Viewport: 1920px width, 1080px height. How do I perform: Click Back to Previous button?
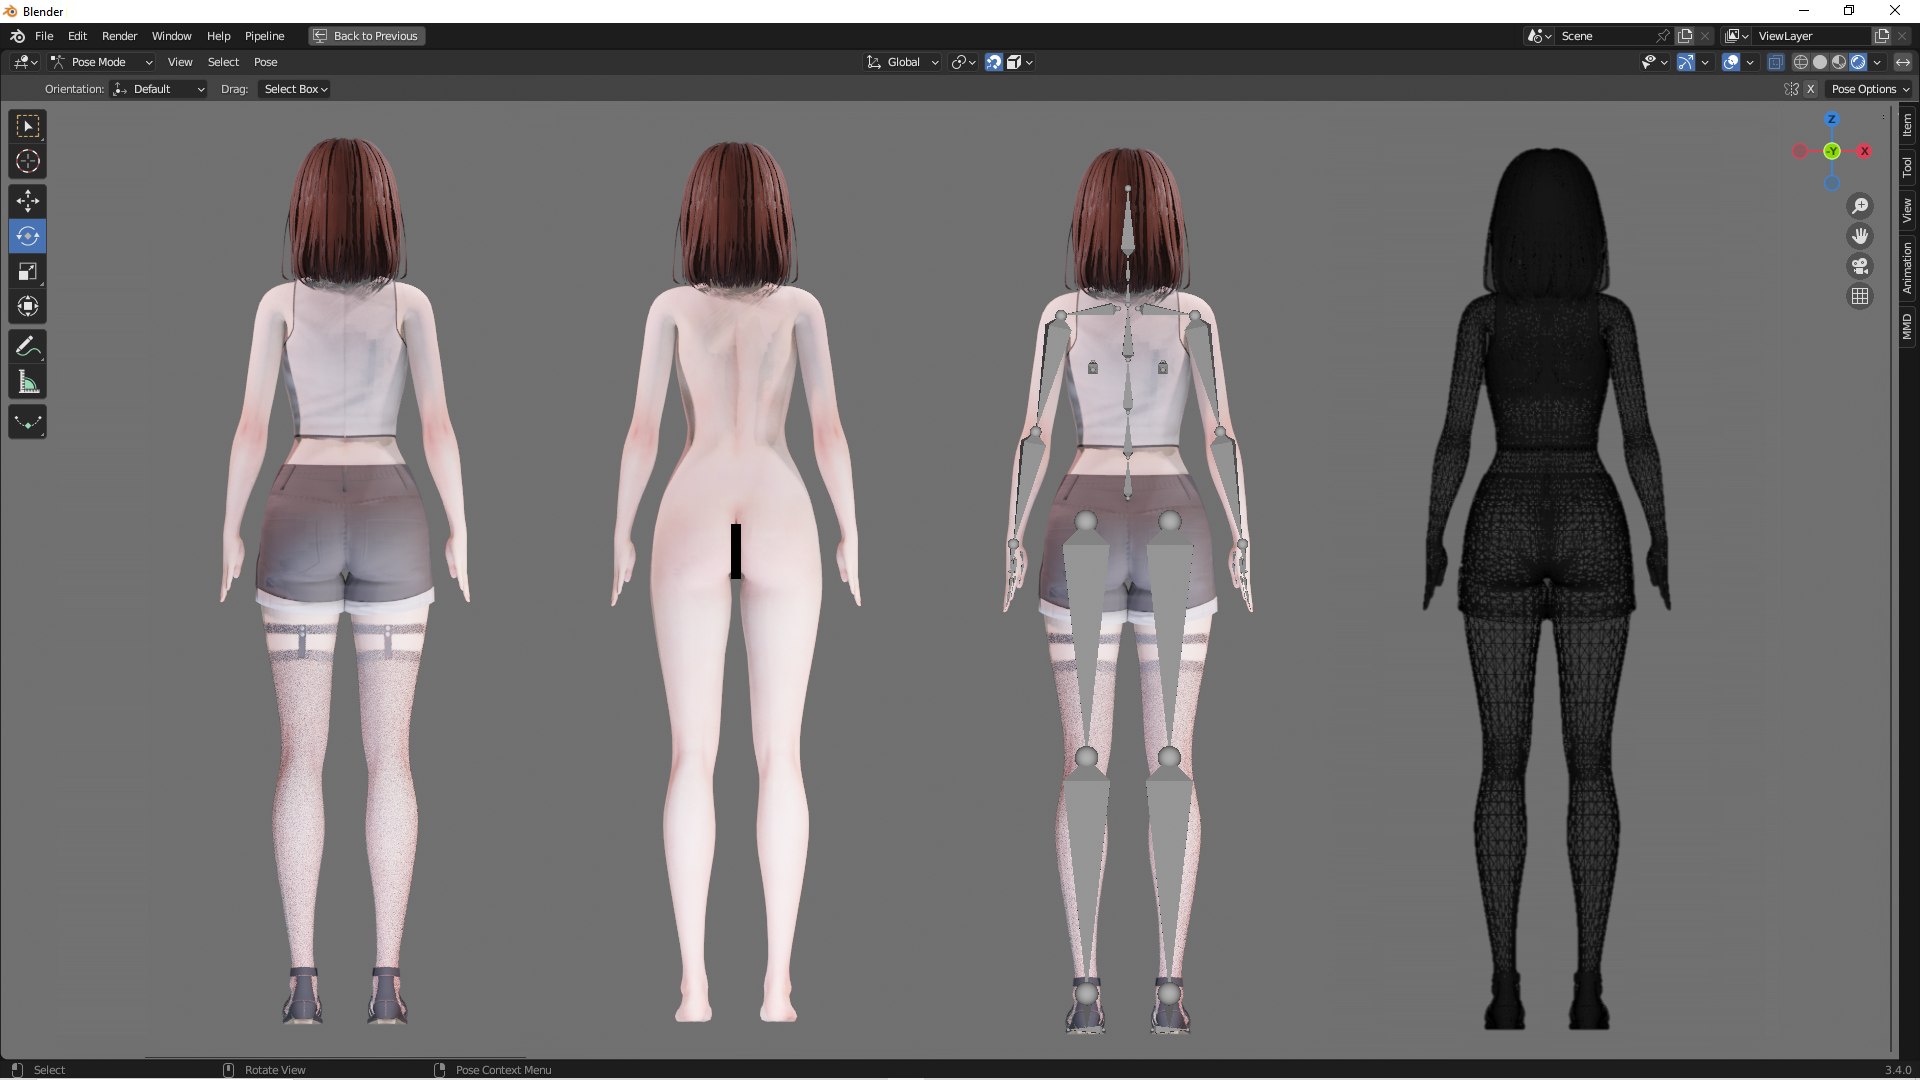click(366, 36)
